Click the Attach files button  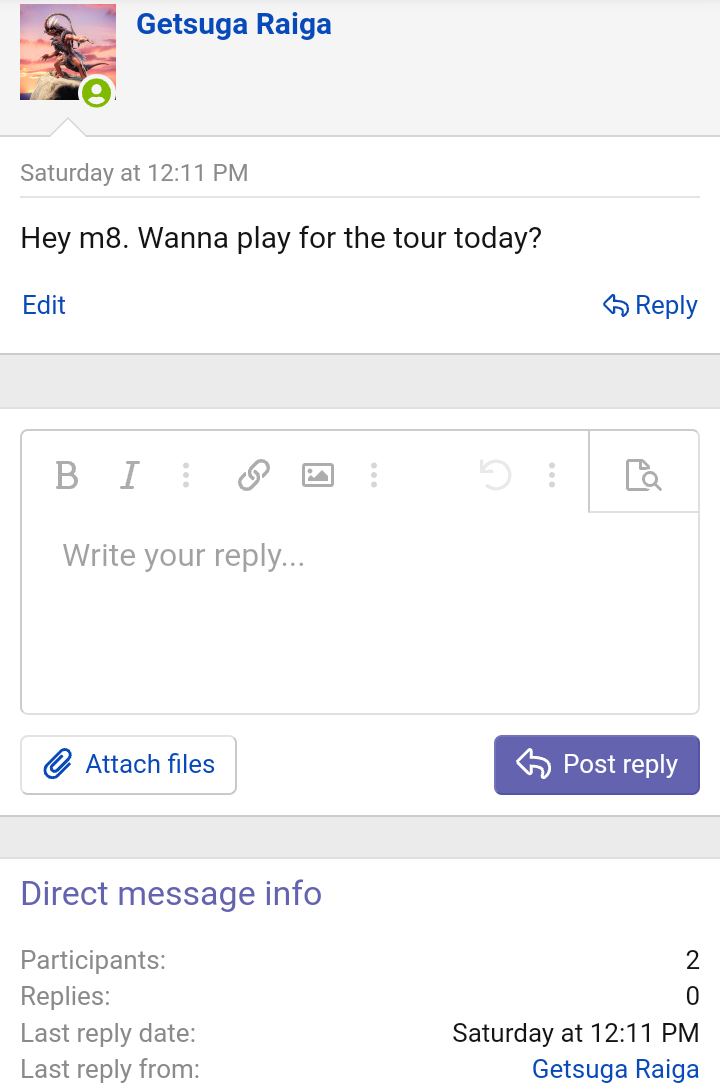128,765
